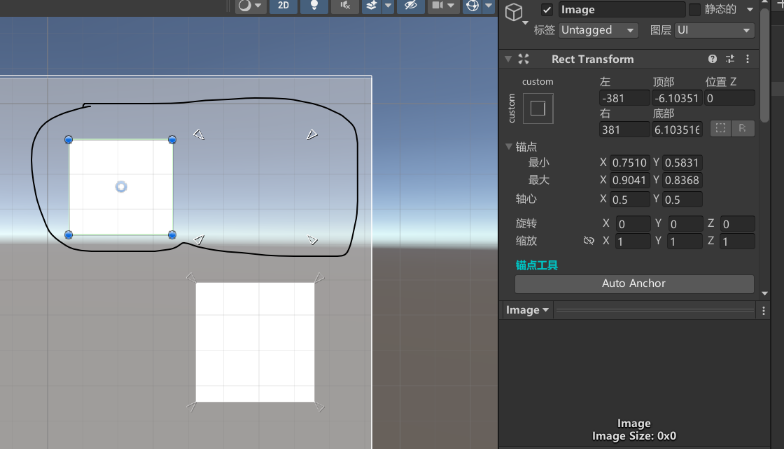The width and height of the screenshot is (784, 449).
Task: Edit anchor 最大 Y field 0.8368
Action: pyautogui.click(x=682, y=180)
